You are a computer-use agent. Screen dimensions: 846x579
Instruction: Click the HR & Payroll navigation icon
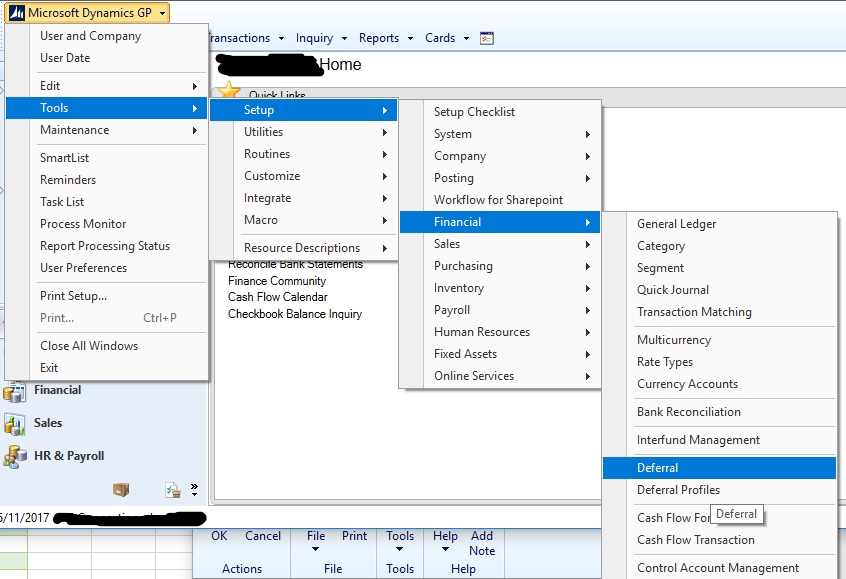point(15,457)
